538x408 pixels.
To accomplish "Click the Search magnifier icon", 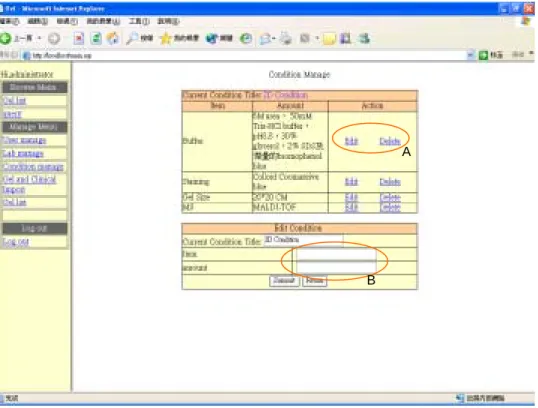I will point(132,38).
